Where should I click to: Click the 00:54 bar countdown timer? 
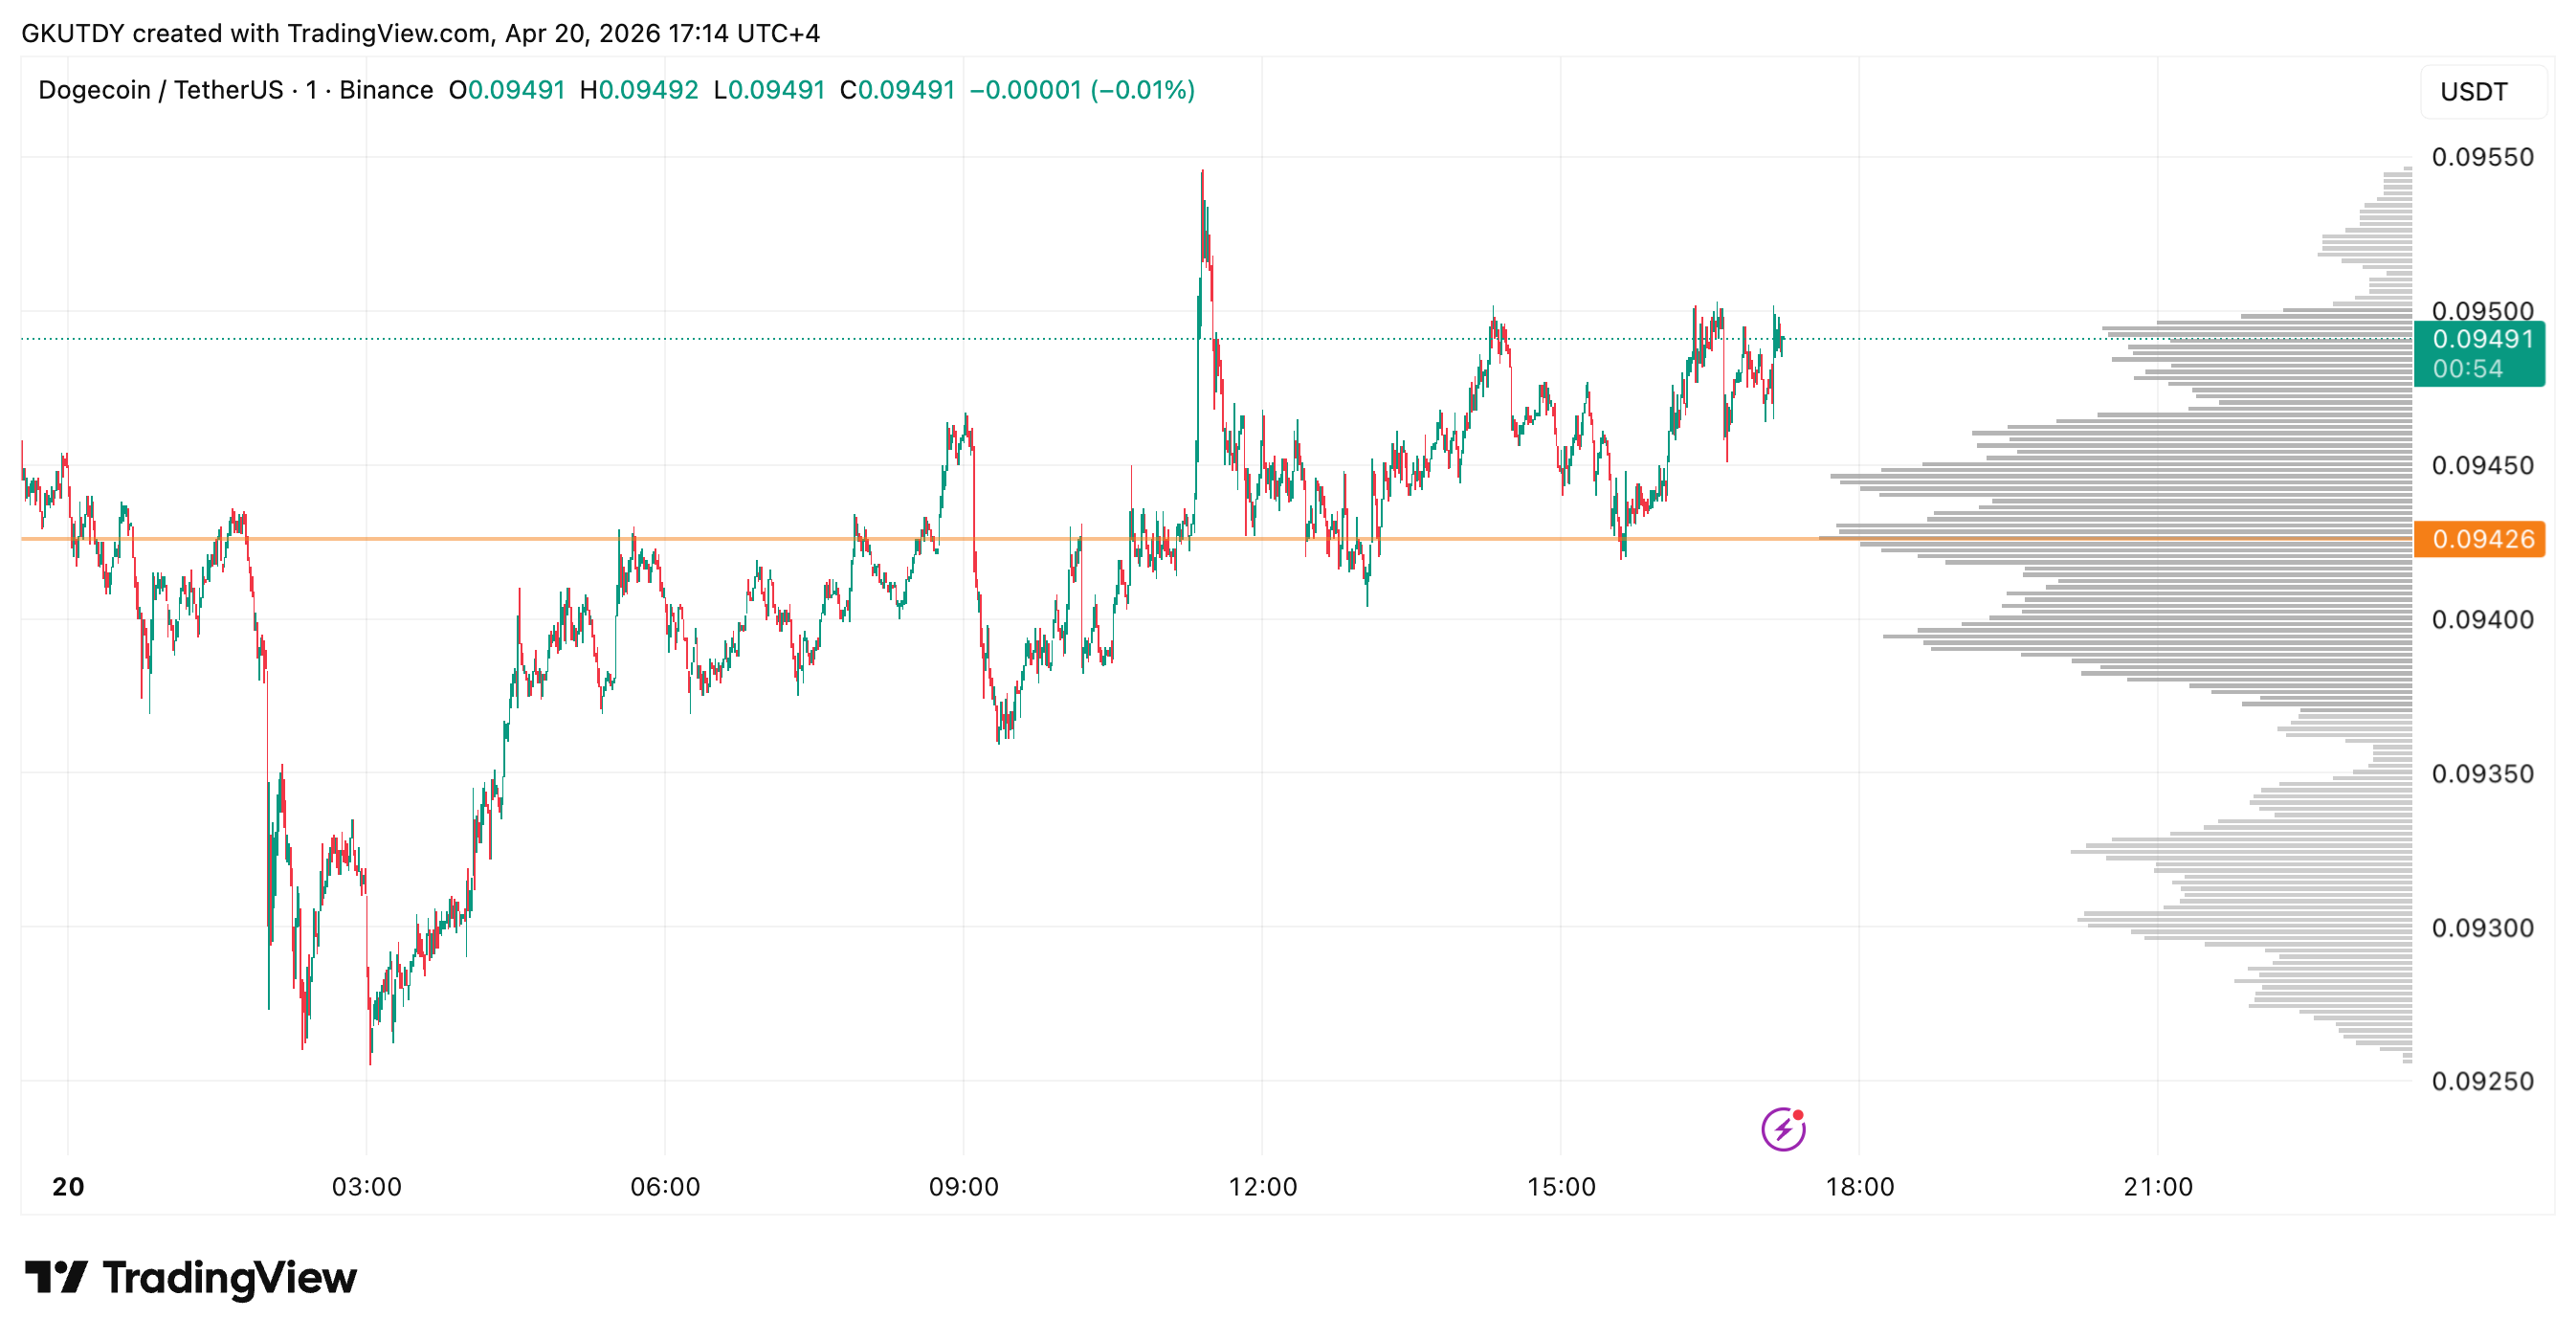(2467, 369)
